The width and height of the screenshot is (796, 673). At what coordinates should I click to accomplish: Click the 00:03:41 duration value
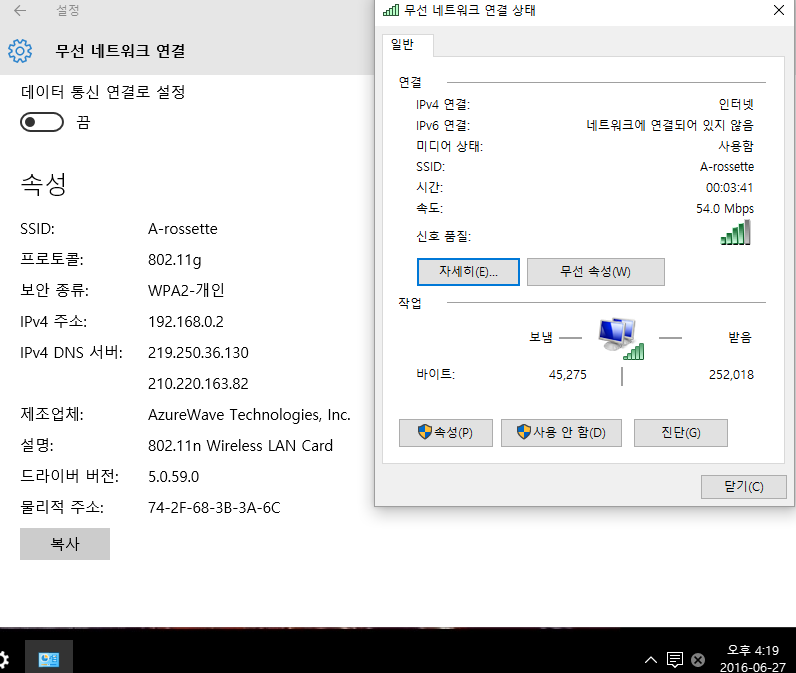(x=729, y=188)
